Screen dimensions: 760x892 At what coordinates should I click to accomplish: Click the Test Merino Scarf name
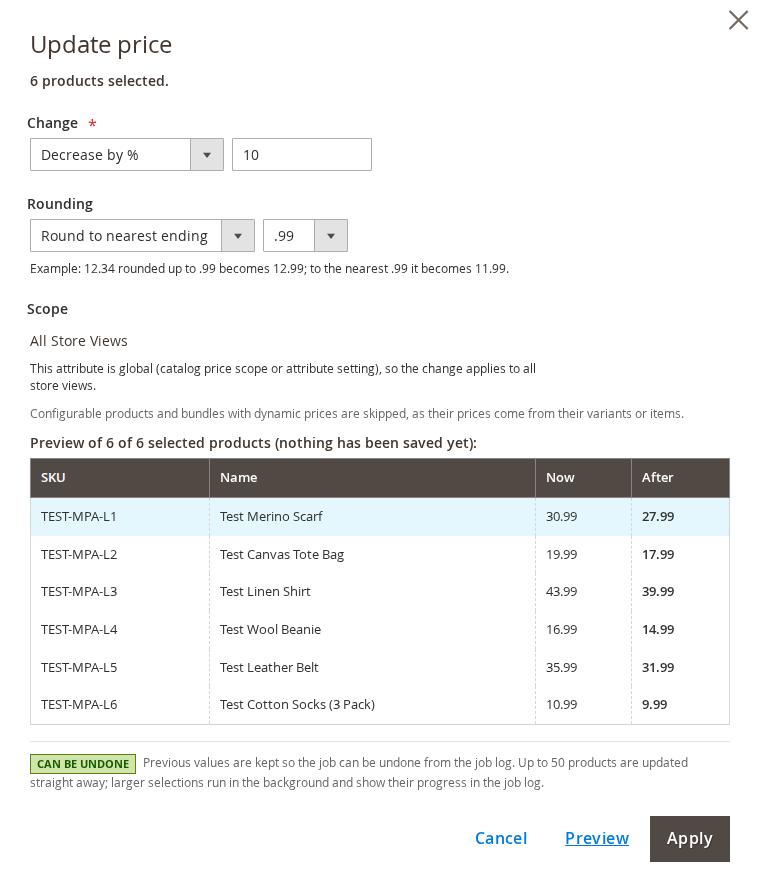(271, 517)
